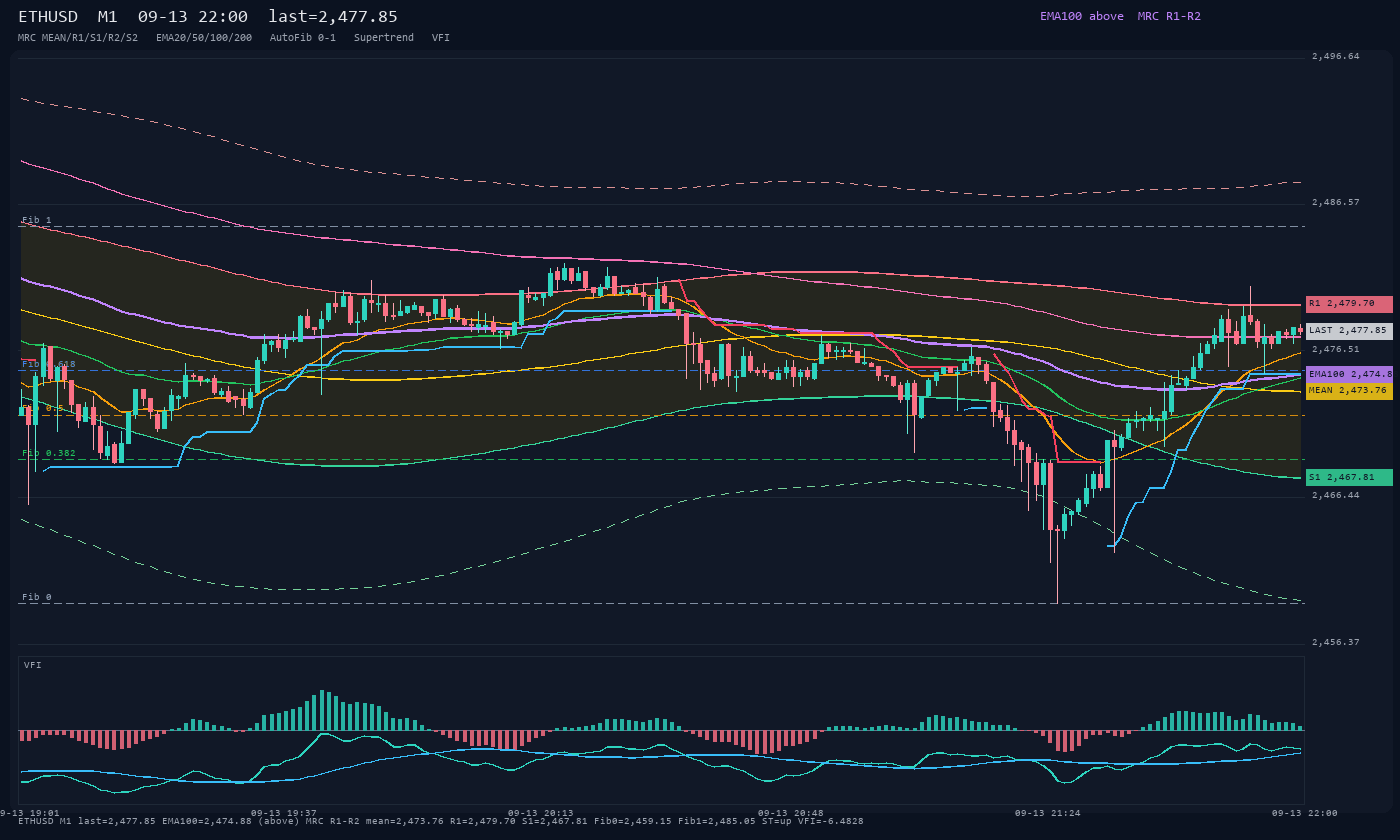Click the 09-13 19:37 time axis label
This screenshot has width=1400, height=840.
coord(284,813)
